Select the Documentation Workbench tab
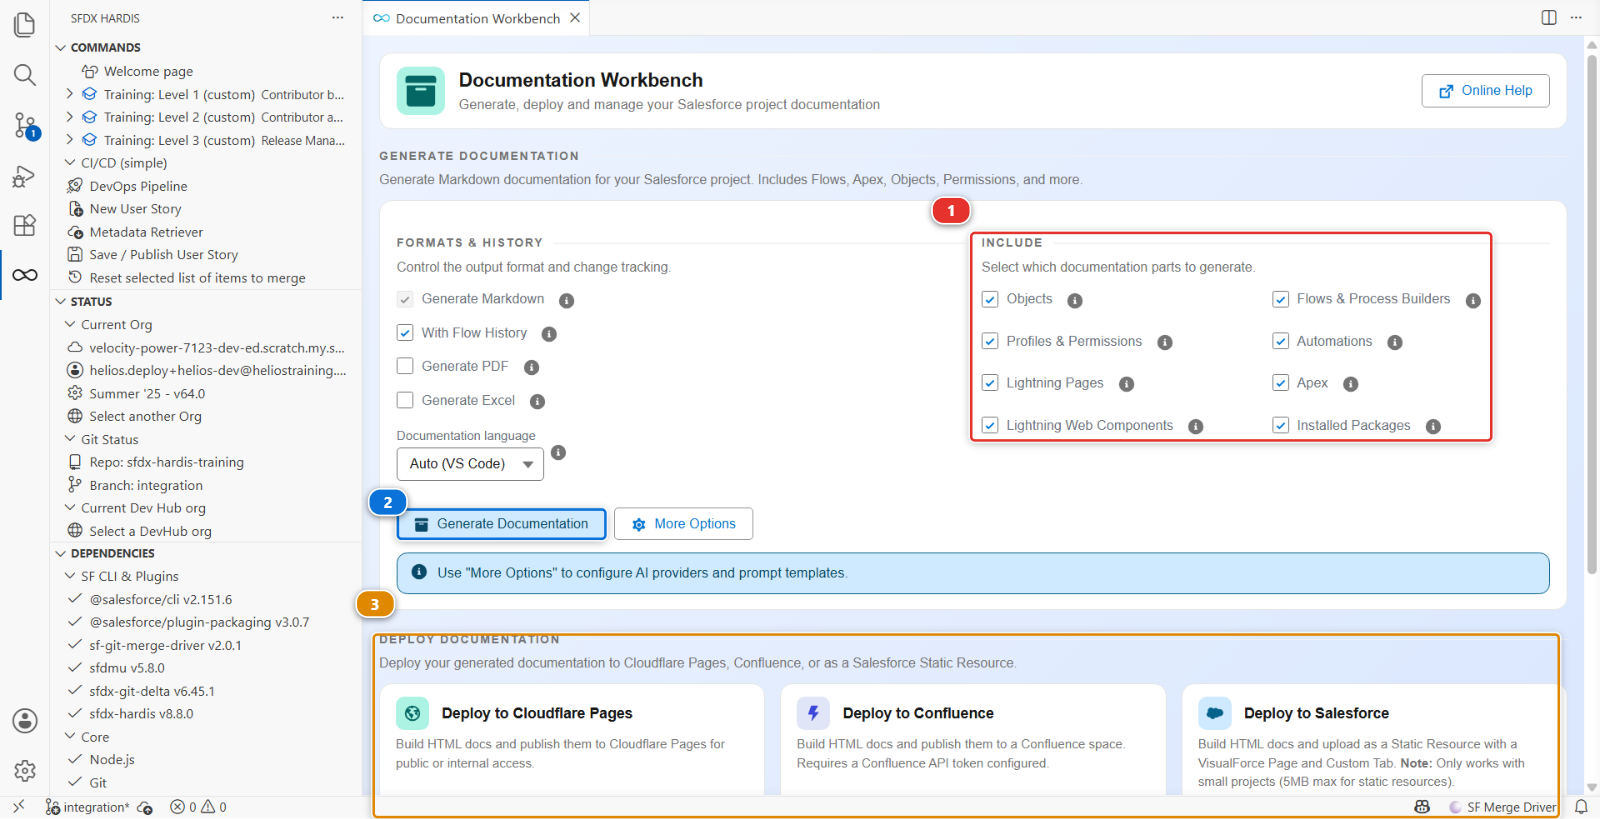The height and width of the screenshot is (819, 1600). tap(476, 18)
